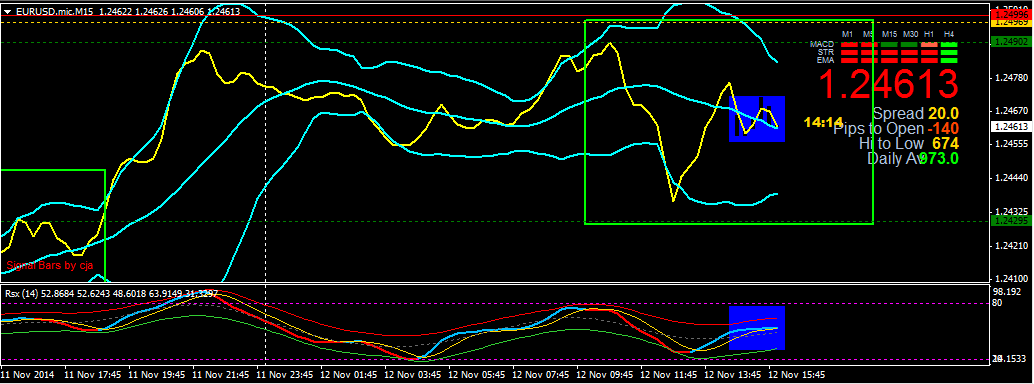Select the H4 timeframe label
This screenshot has width=1034, height=384.
click(949, 34)
